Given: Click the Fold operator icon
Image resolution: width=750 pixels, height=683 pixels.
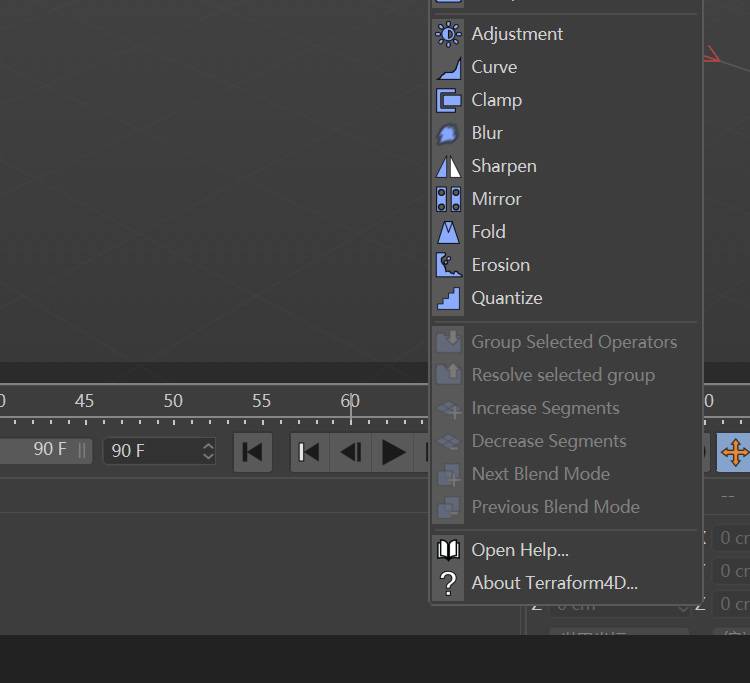Looking at the screenshot, I should point(448,232).
